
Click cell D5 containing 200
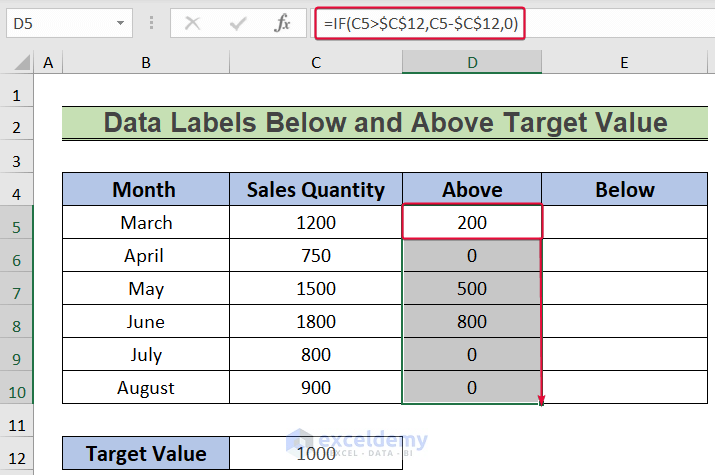(472, 223)
